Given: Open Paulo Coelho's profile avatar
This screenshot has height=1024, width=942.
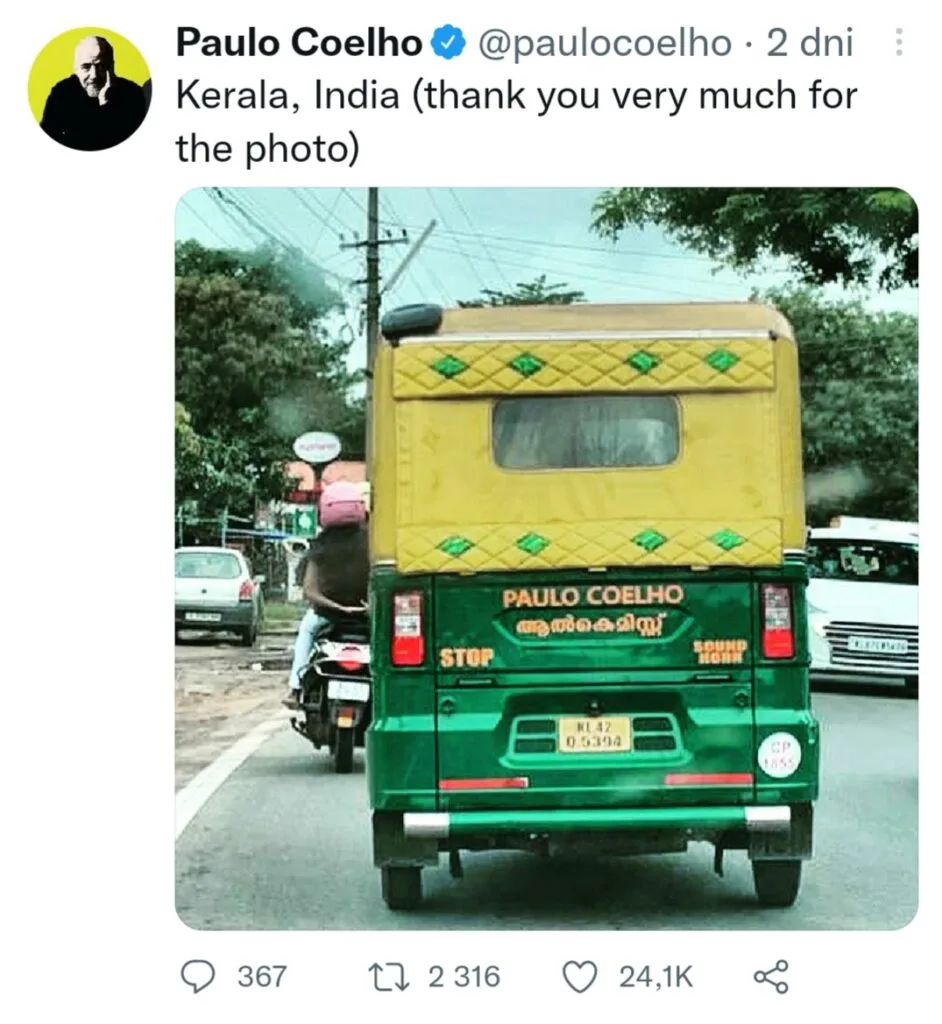Looking at the screenshot, I should click(x=90, y=88).
